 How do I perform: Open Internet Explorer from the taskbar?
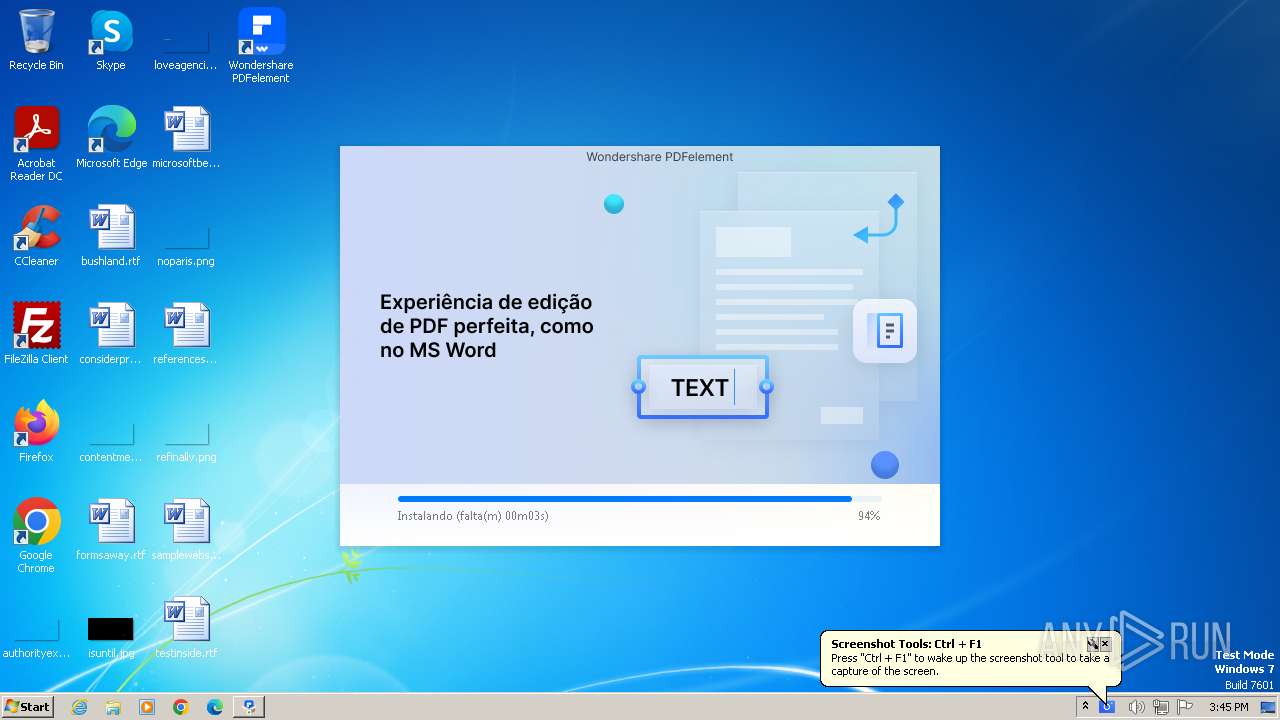(x=79, y=707)
